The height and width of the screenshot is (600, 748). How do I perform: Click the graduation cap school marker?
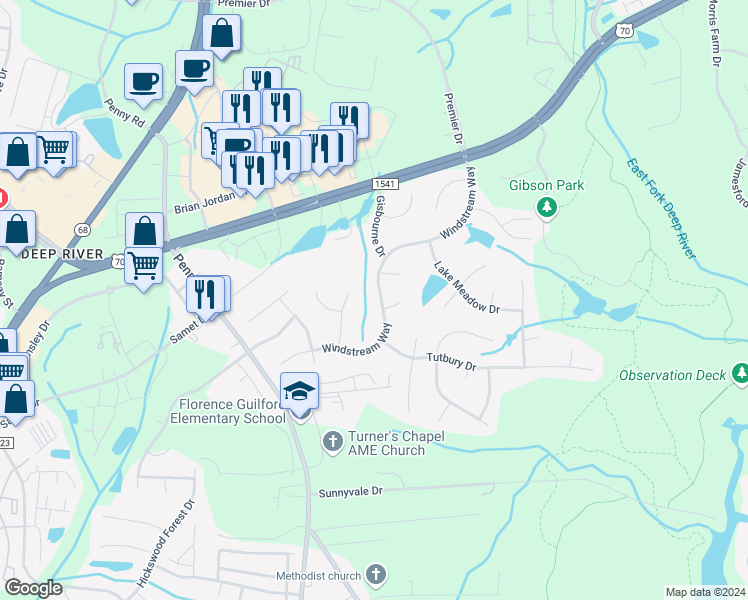click(299, 392)
